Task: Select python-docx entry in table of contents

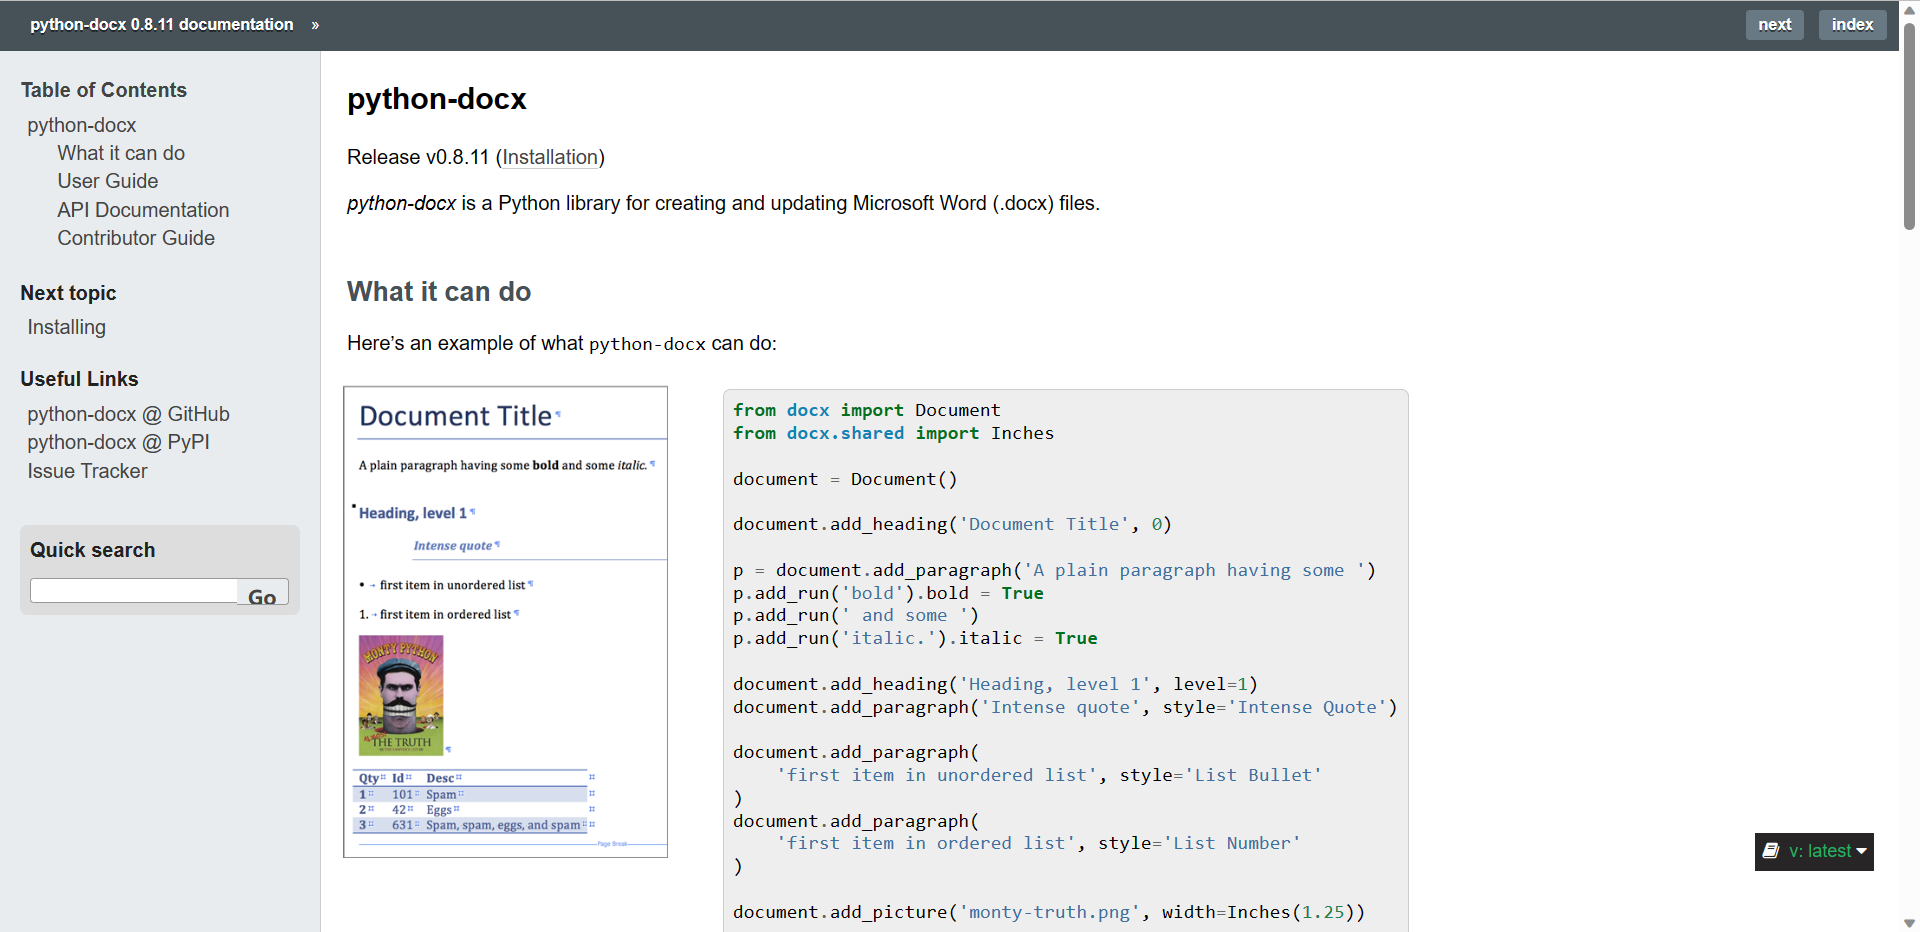Action: (82, 125)
